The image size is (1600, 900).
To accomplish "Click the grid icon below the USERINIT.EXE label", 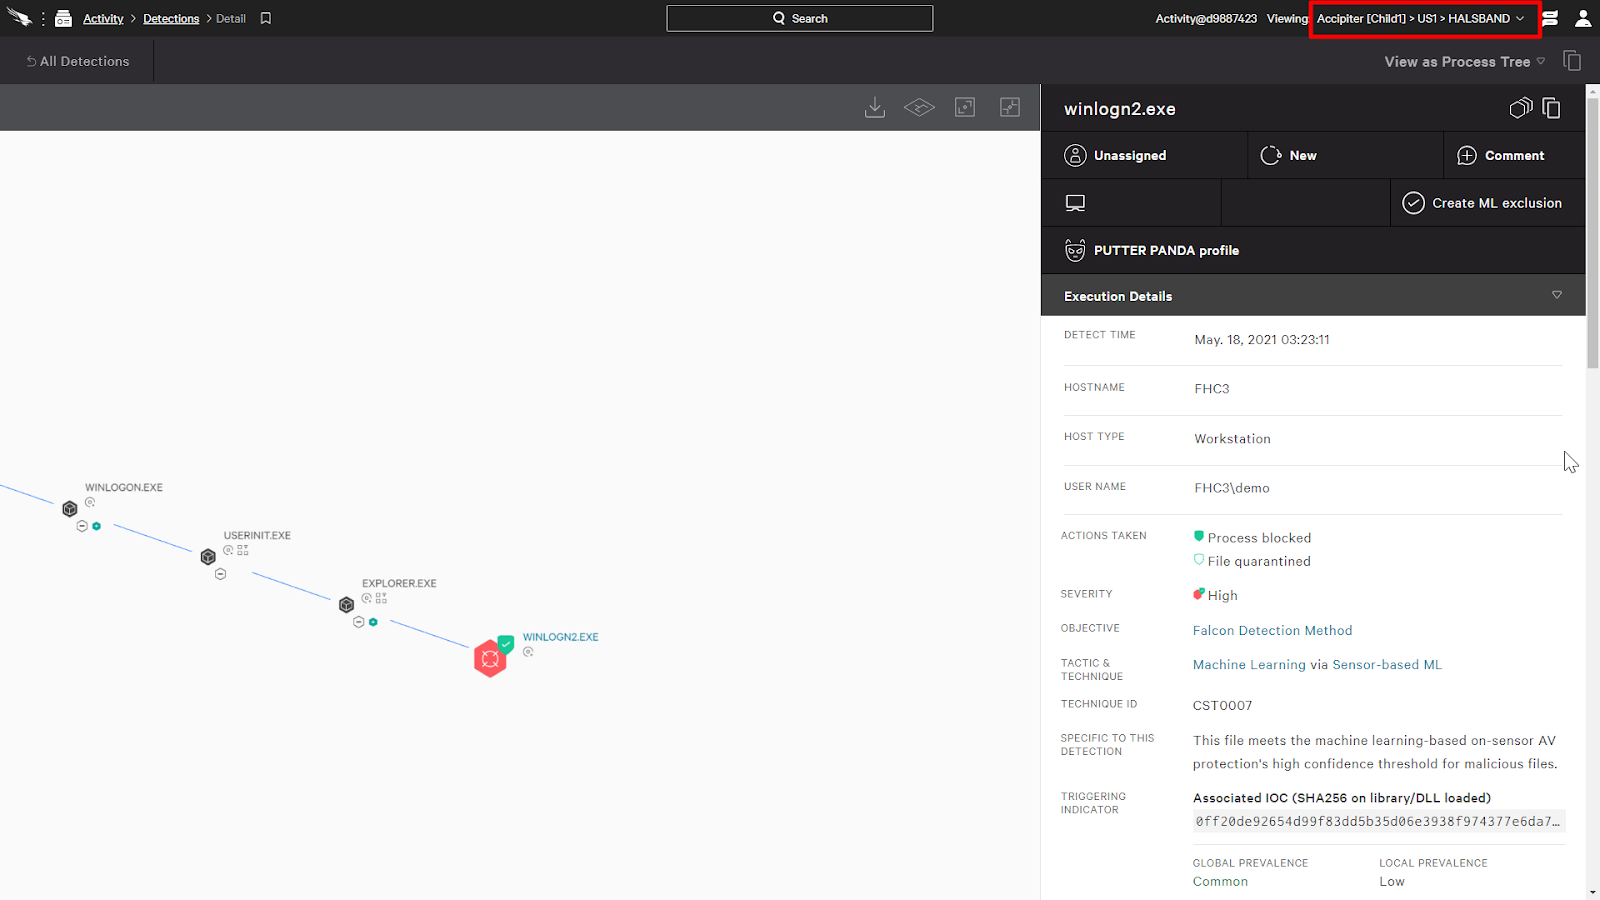I will coord(243,550).
